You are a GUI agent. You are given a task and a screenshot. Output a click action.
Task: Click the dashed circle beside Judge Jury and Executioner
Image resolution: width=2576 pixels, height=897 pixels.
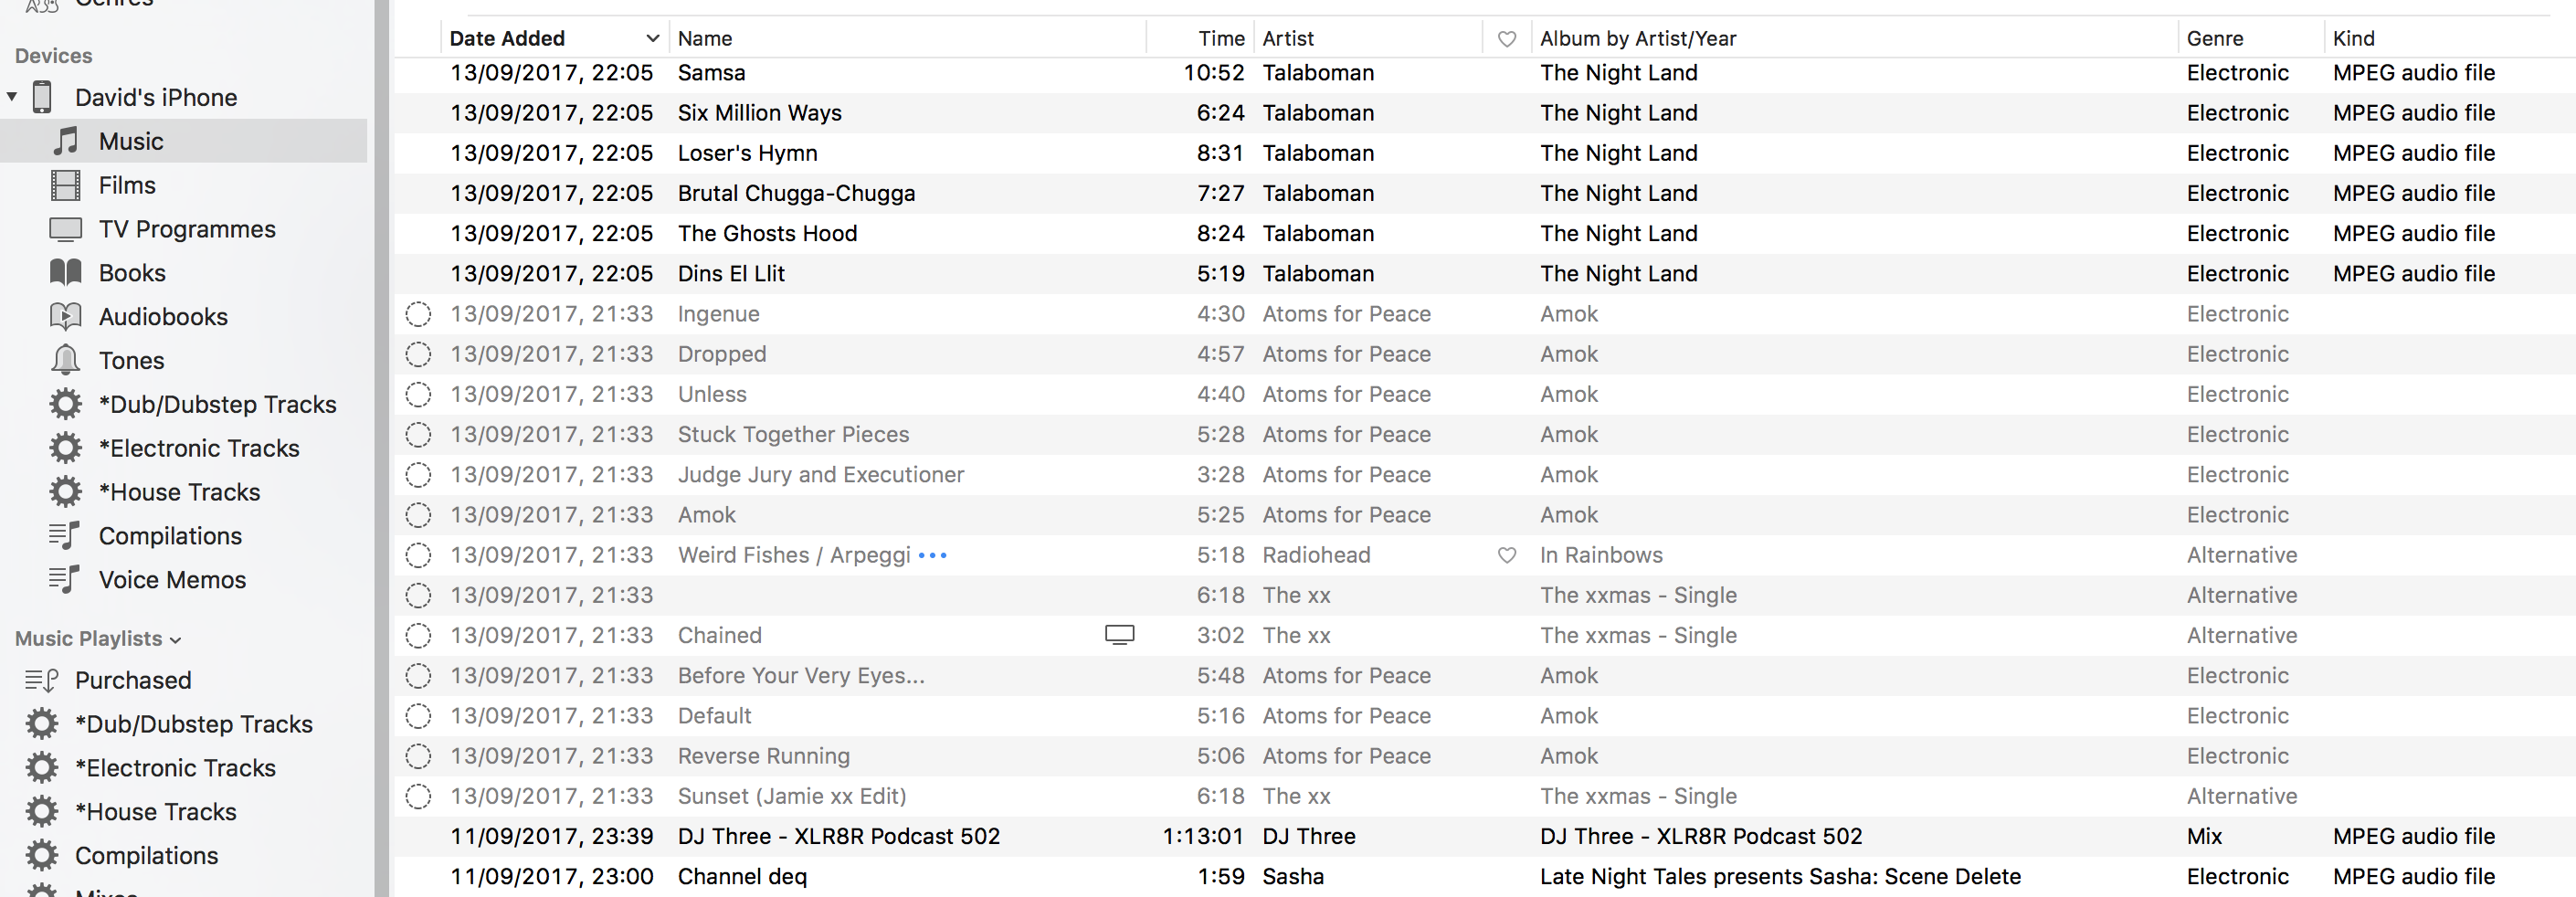click(x=418, y=474)
